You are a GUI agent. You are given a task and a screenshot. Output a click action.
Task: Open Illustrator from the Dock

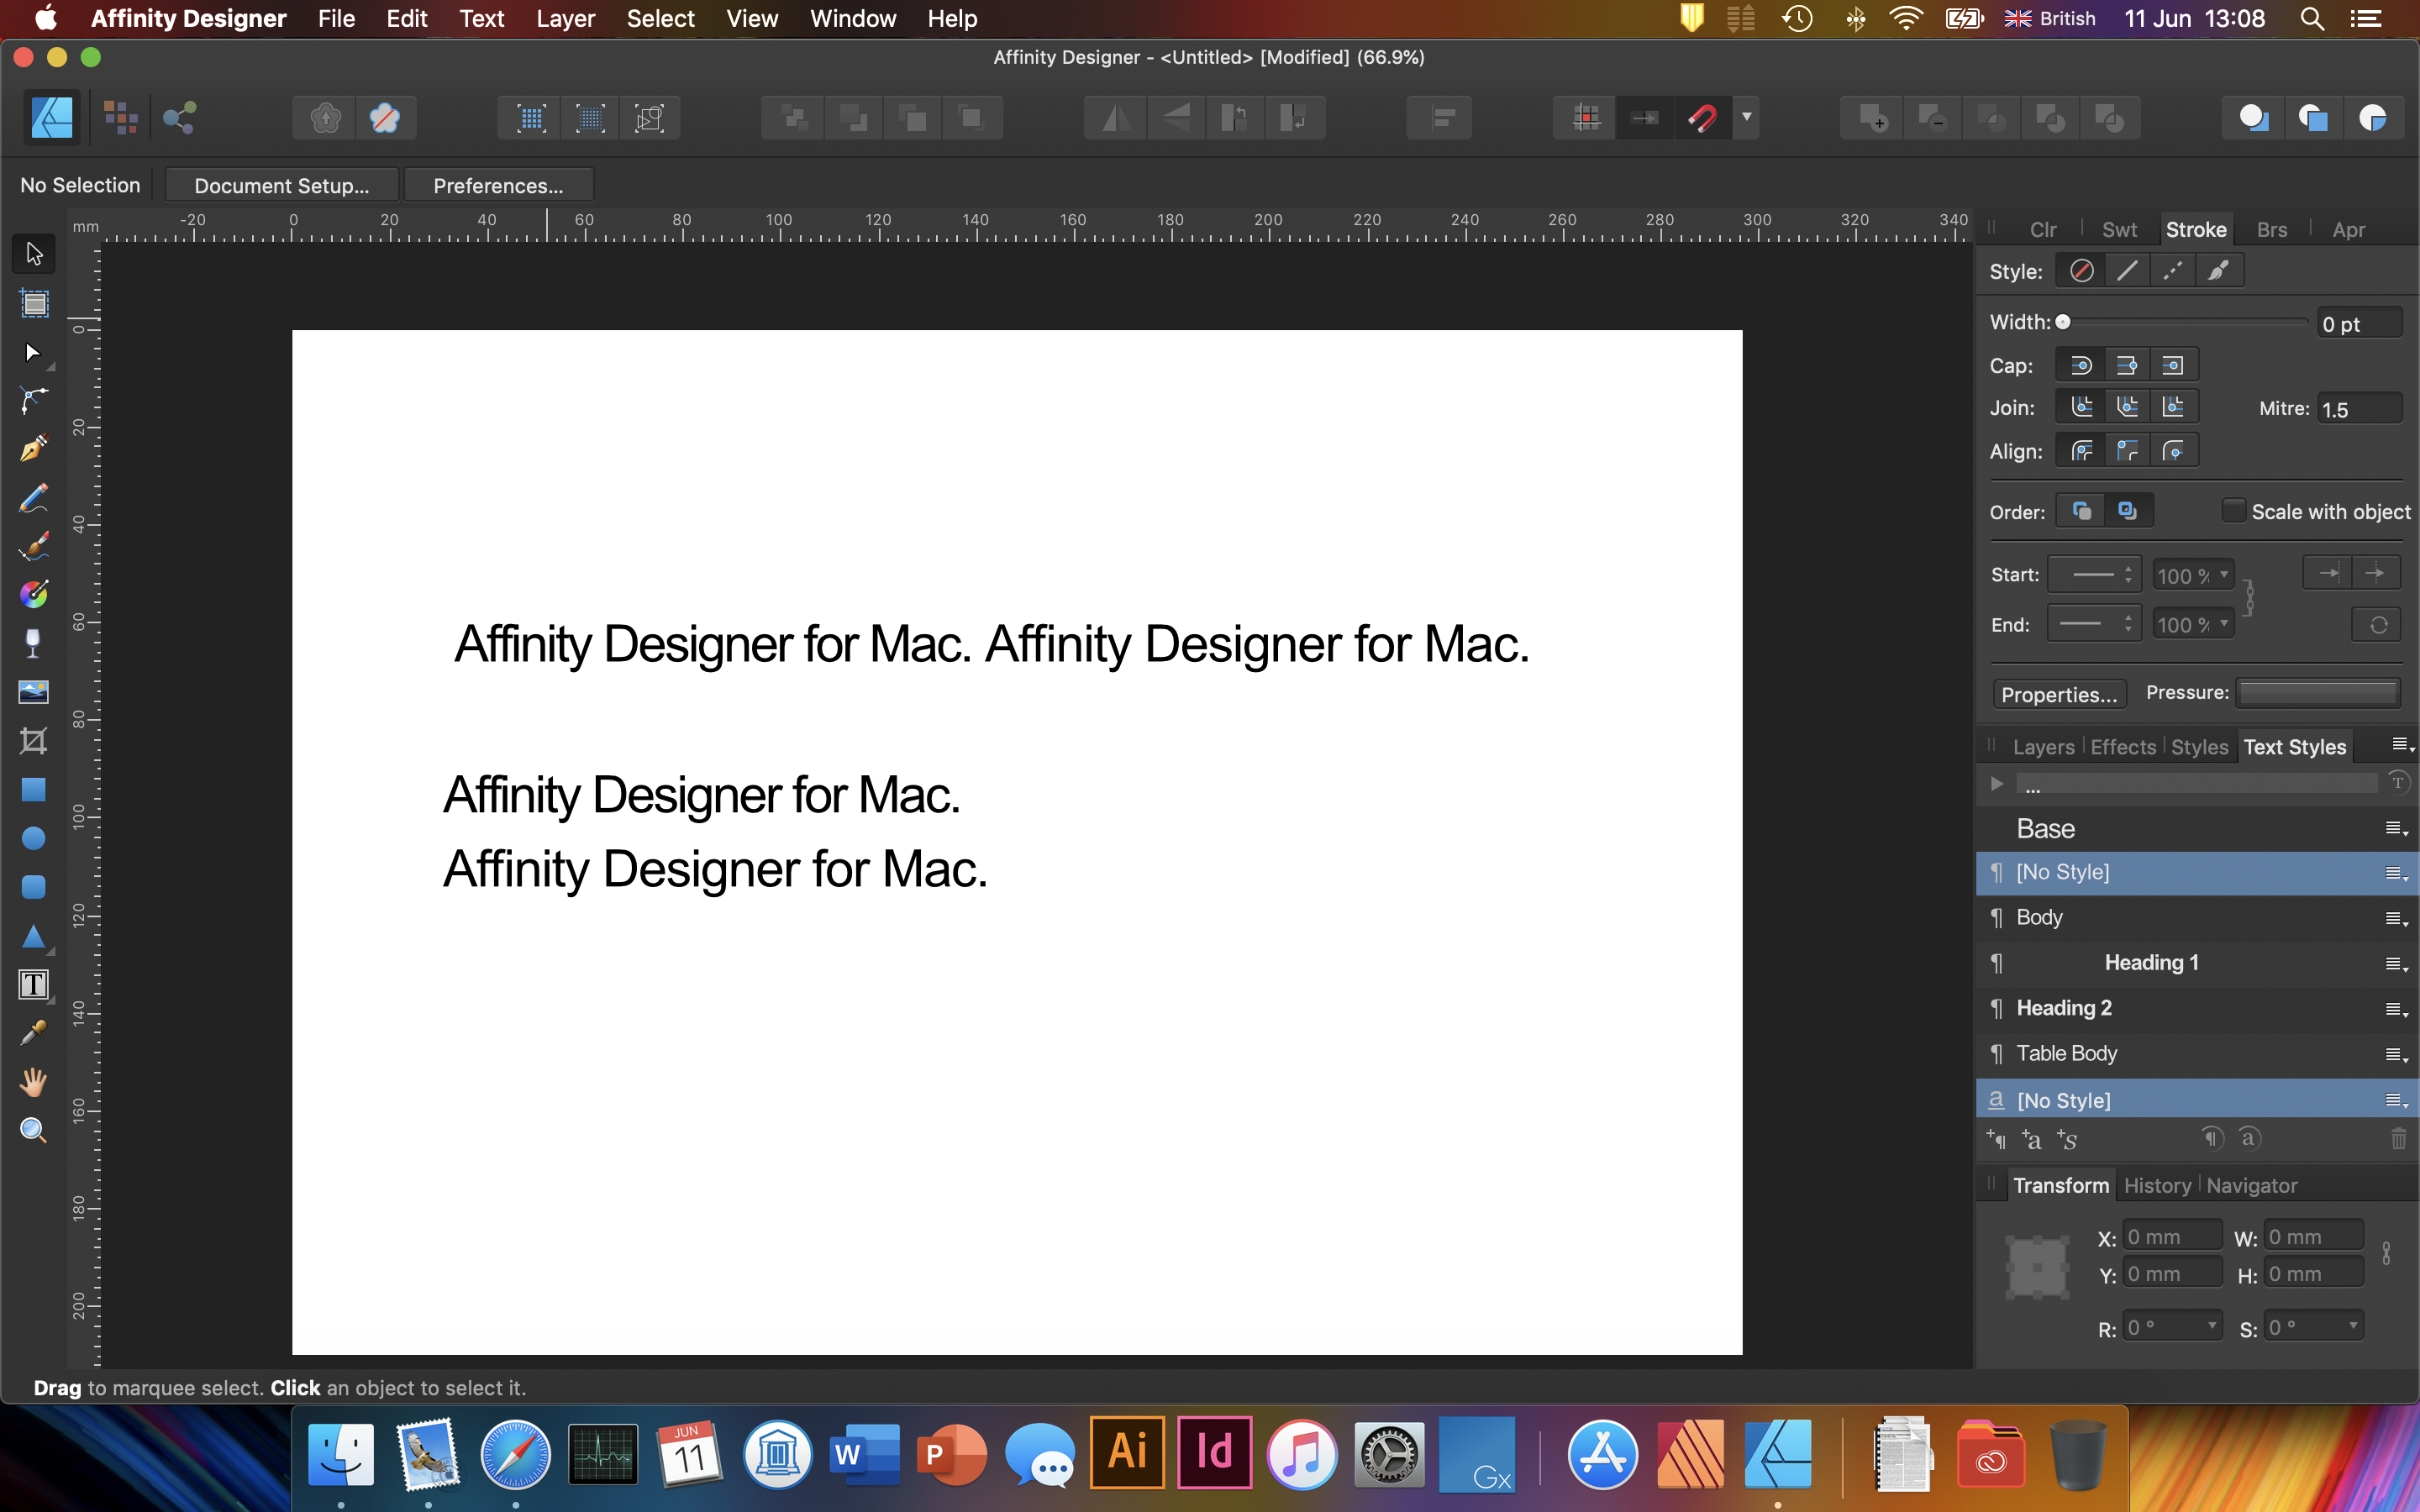[x=1127, y=1452]
